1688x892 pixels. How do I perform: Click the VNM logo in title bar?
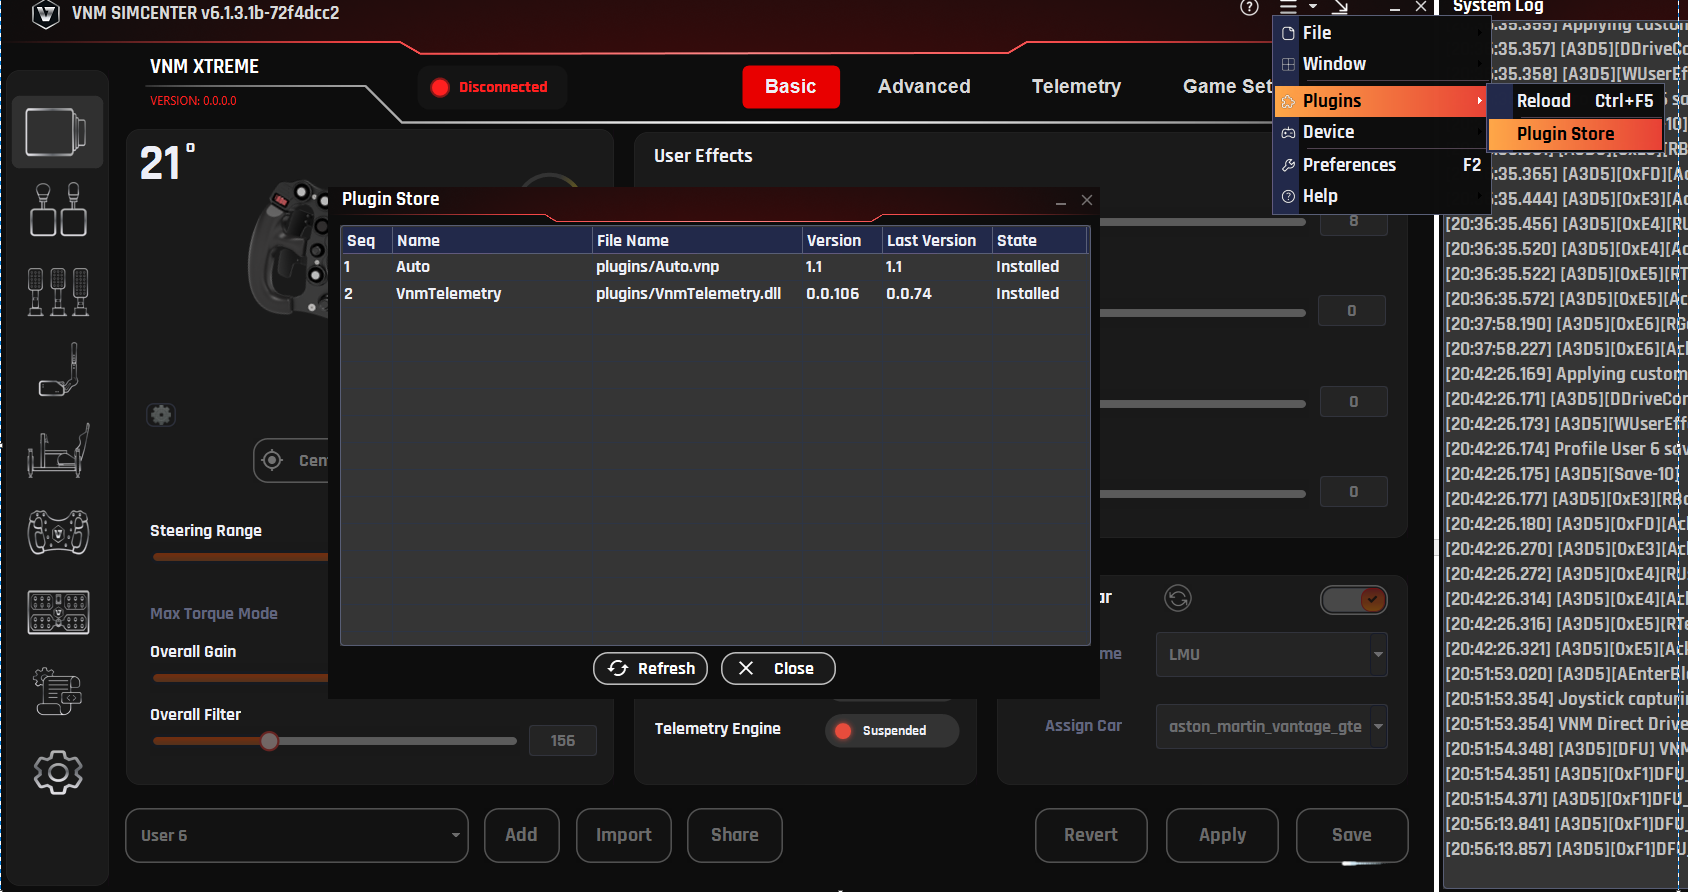45,15
